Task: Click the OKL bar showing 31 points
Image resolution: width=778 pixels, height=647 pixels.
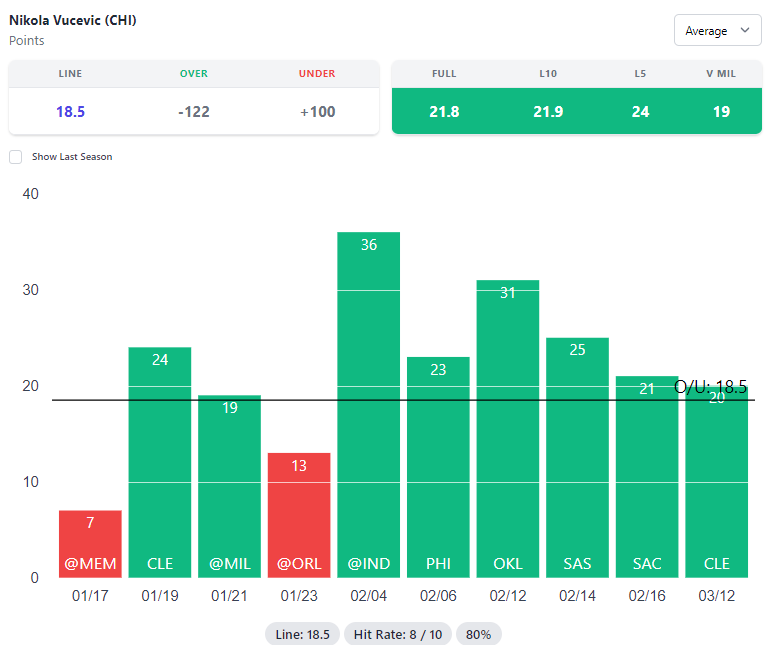Action: coord(508,430)
